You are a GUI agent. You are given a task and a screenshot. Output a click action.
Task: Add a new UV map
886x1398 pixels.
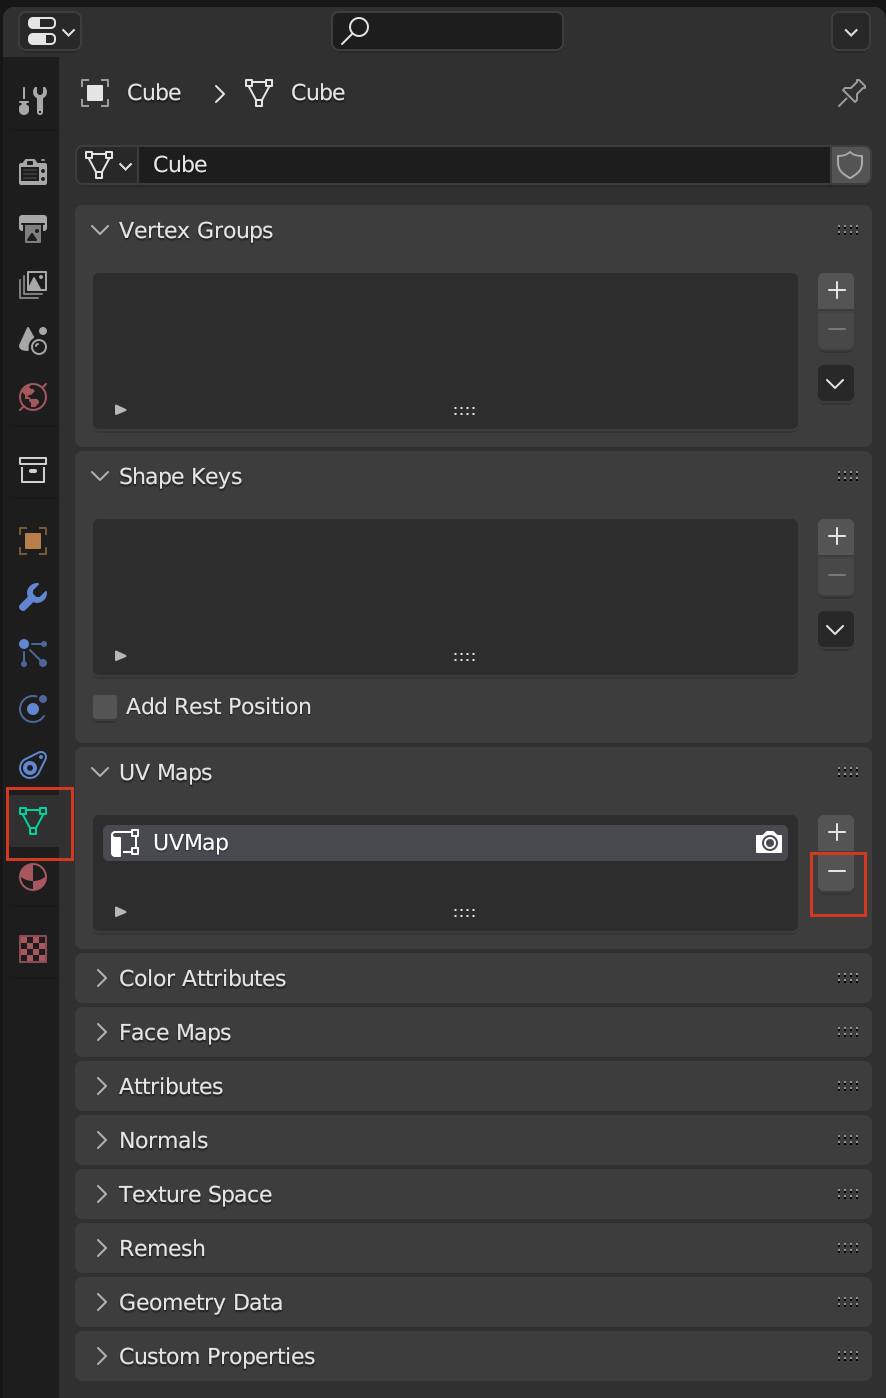coord(835,831)
